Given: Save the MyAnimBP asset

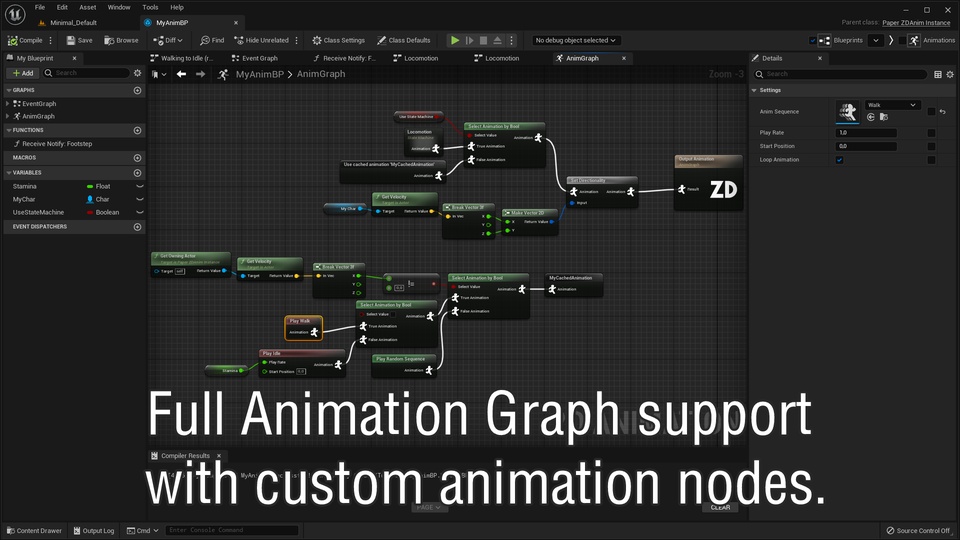Looking at the screenshot, I should click(80, 40).
